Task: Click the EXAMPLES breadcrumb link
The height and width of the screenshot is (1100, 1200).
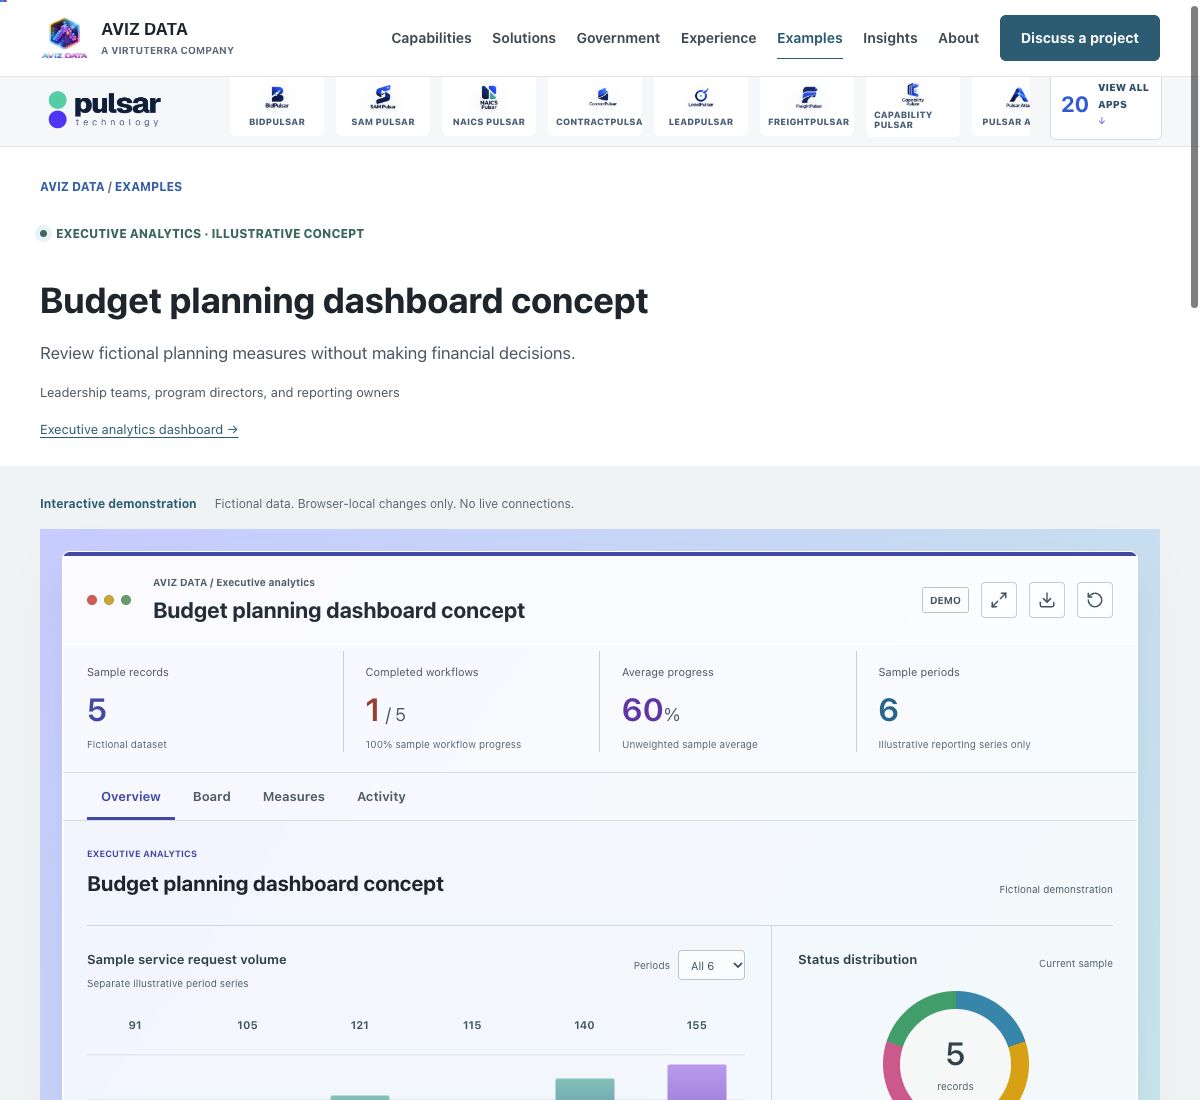Action: coord(148,187)
